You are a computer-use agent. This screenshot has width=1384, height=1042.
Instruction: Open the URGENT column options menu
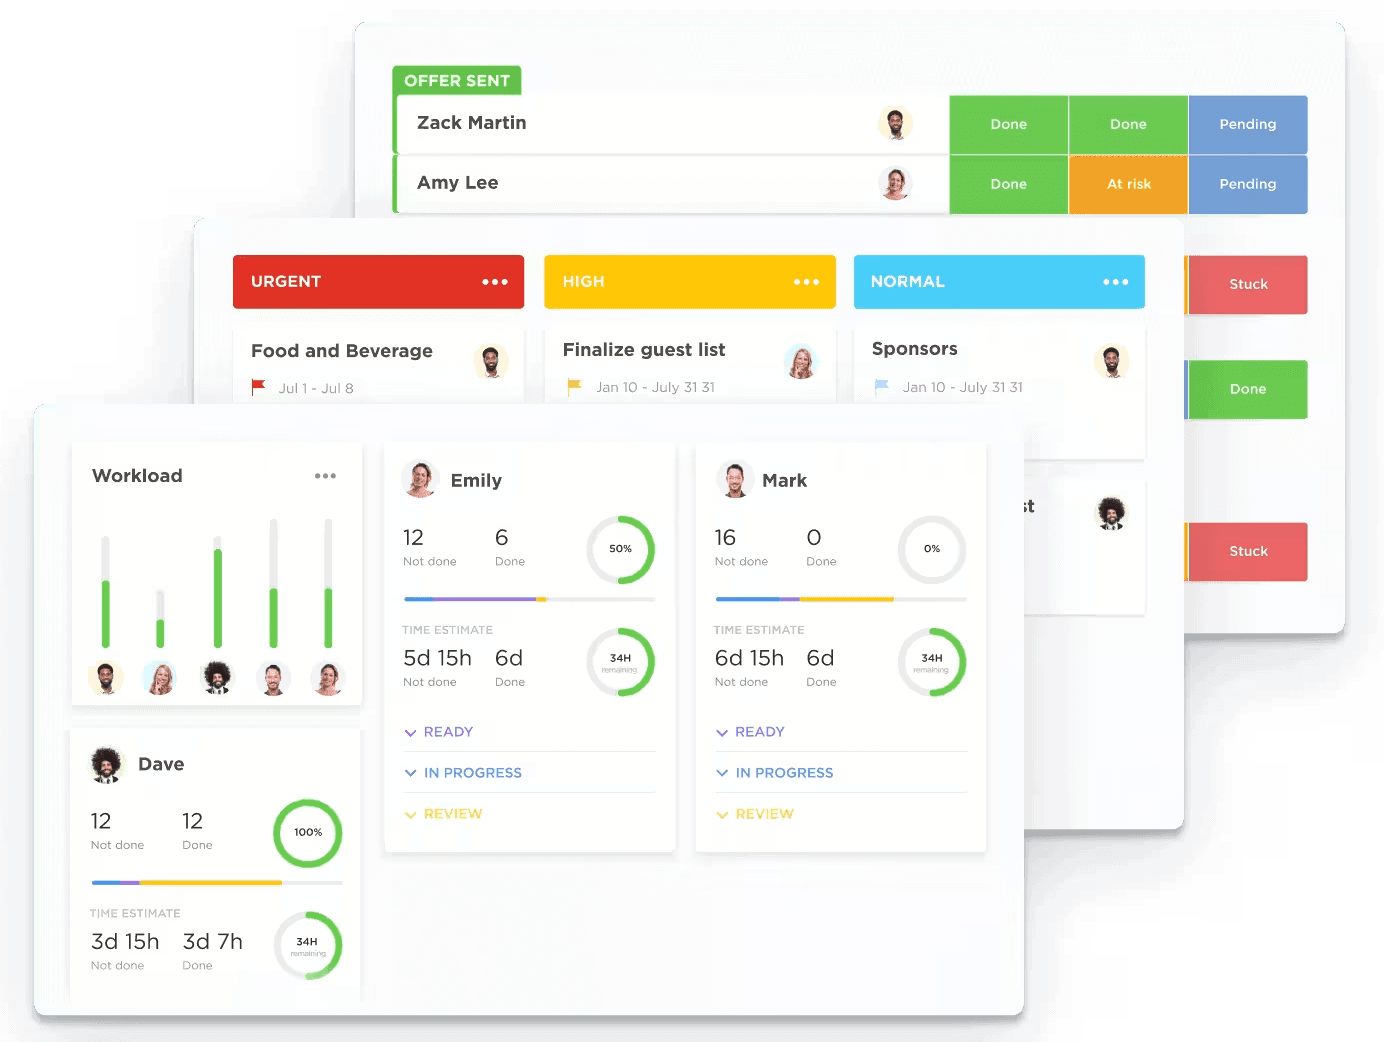click(x=495, y=282)
